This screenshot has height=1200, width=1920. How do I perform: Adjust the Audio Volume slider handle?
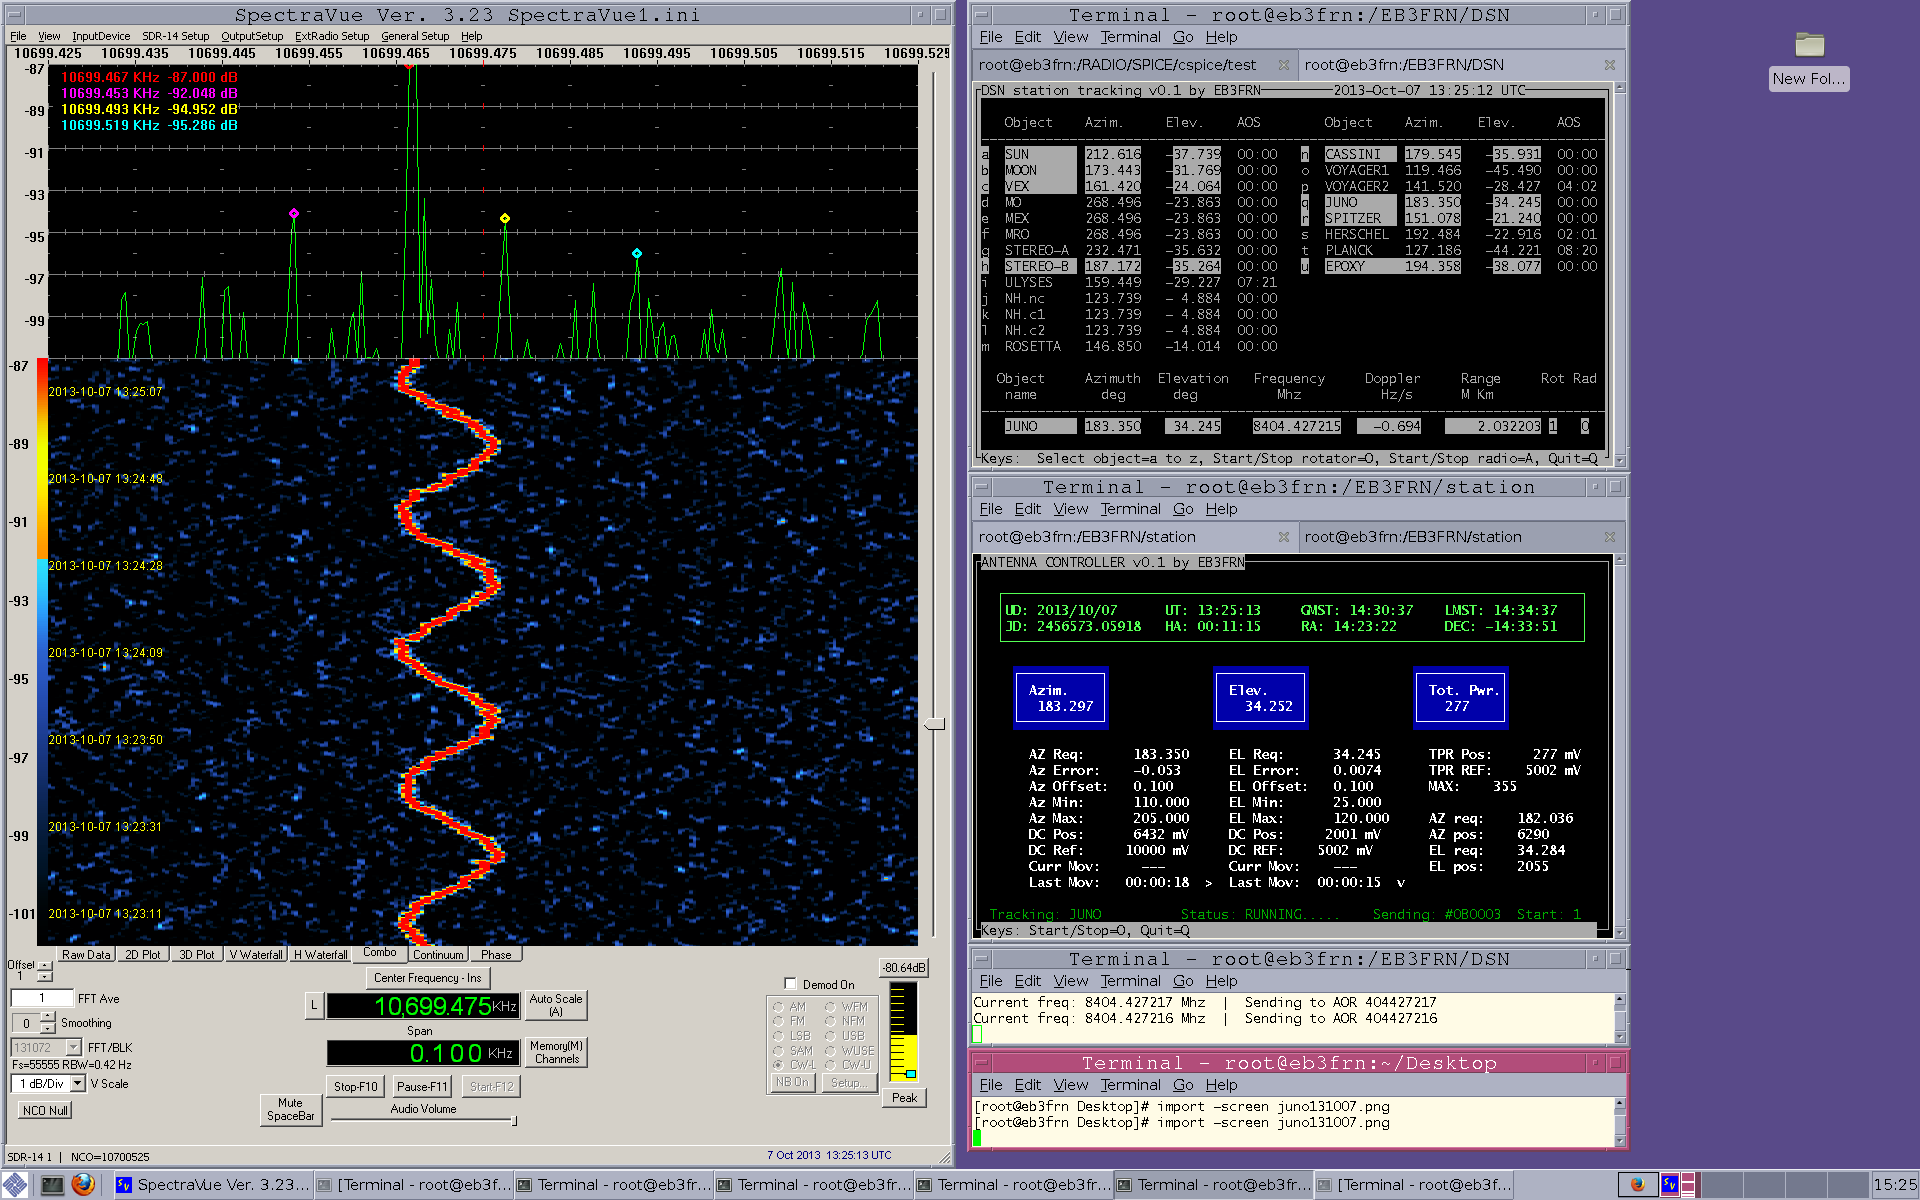point(514,1121)
